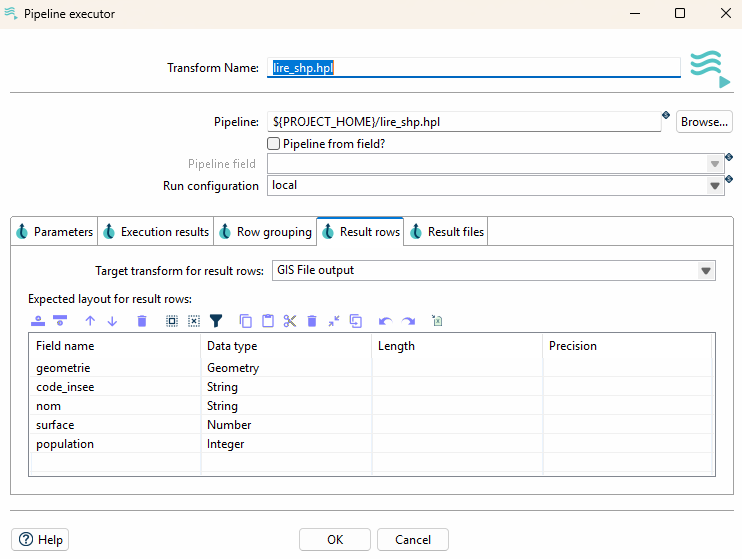The height and width of the screenshot is (559, 742).
Task: Click the scissors cut icon
Action: point(290,321)
